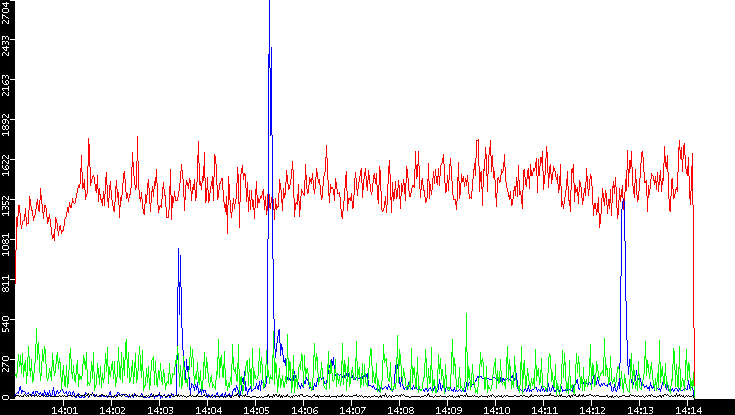Click the 14:01 time axis label
Image resolution: width=735 pixels, height=415 pixels.
click(x=64, y=410)
